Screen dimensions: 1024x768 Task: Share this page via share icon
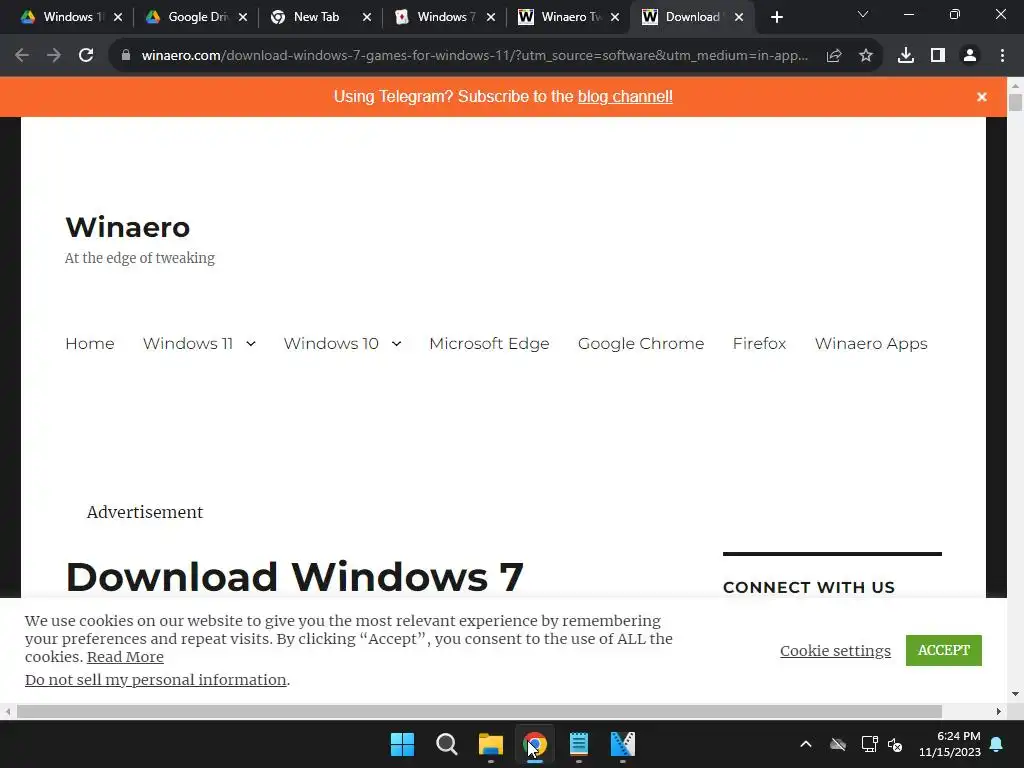pos(834,56)
